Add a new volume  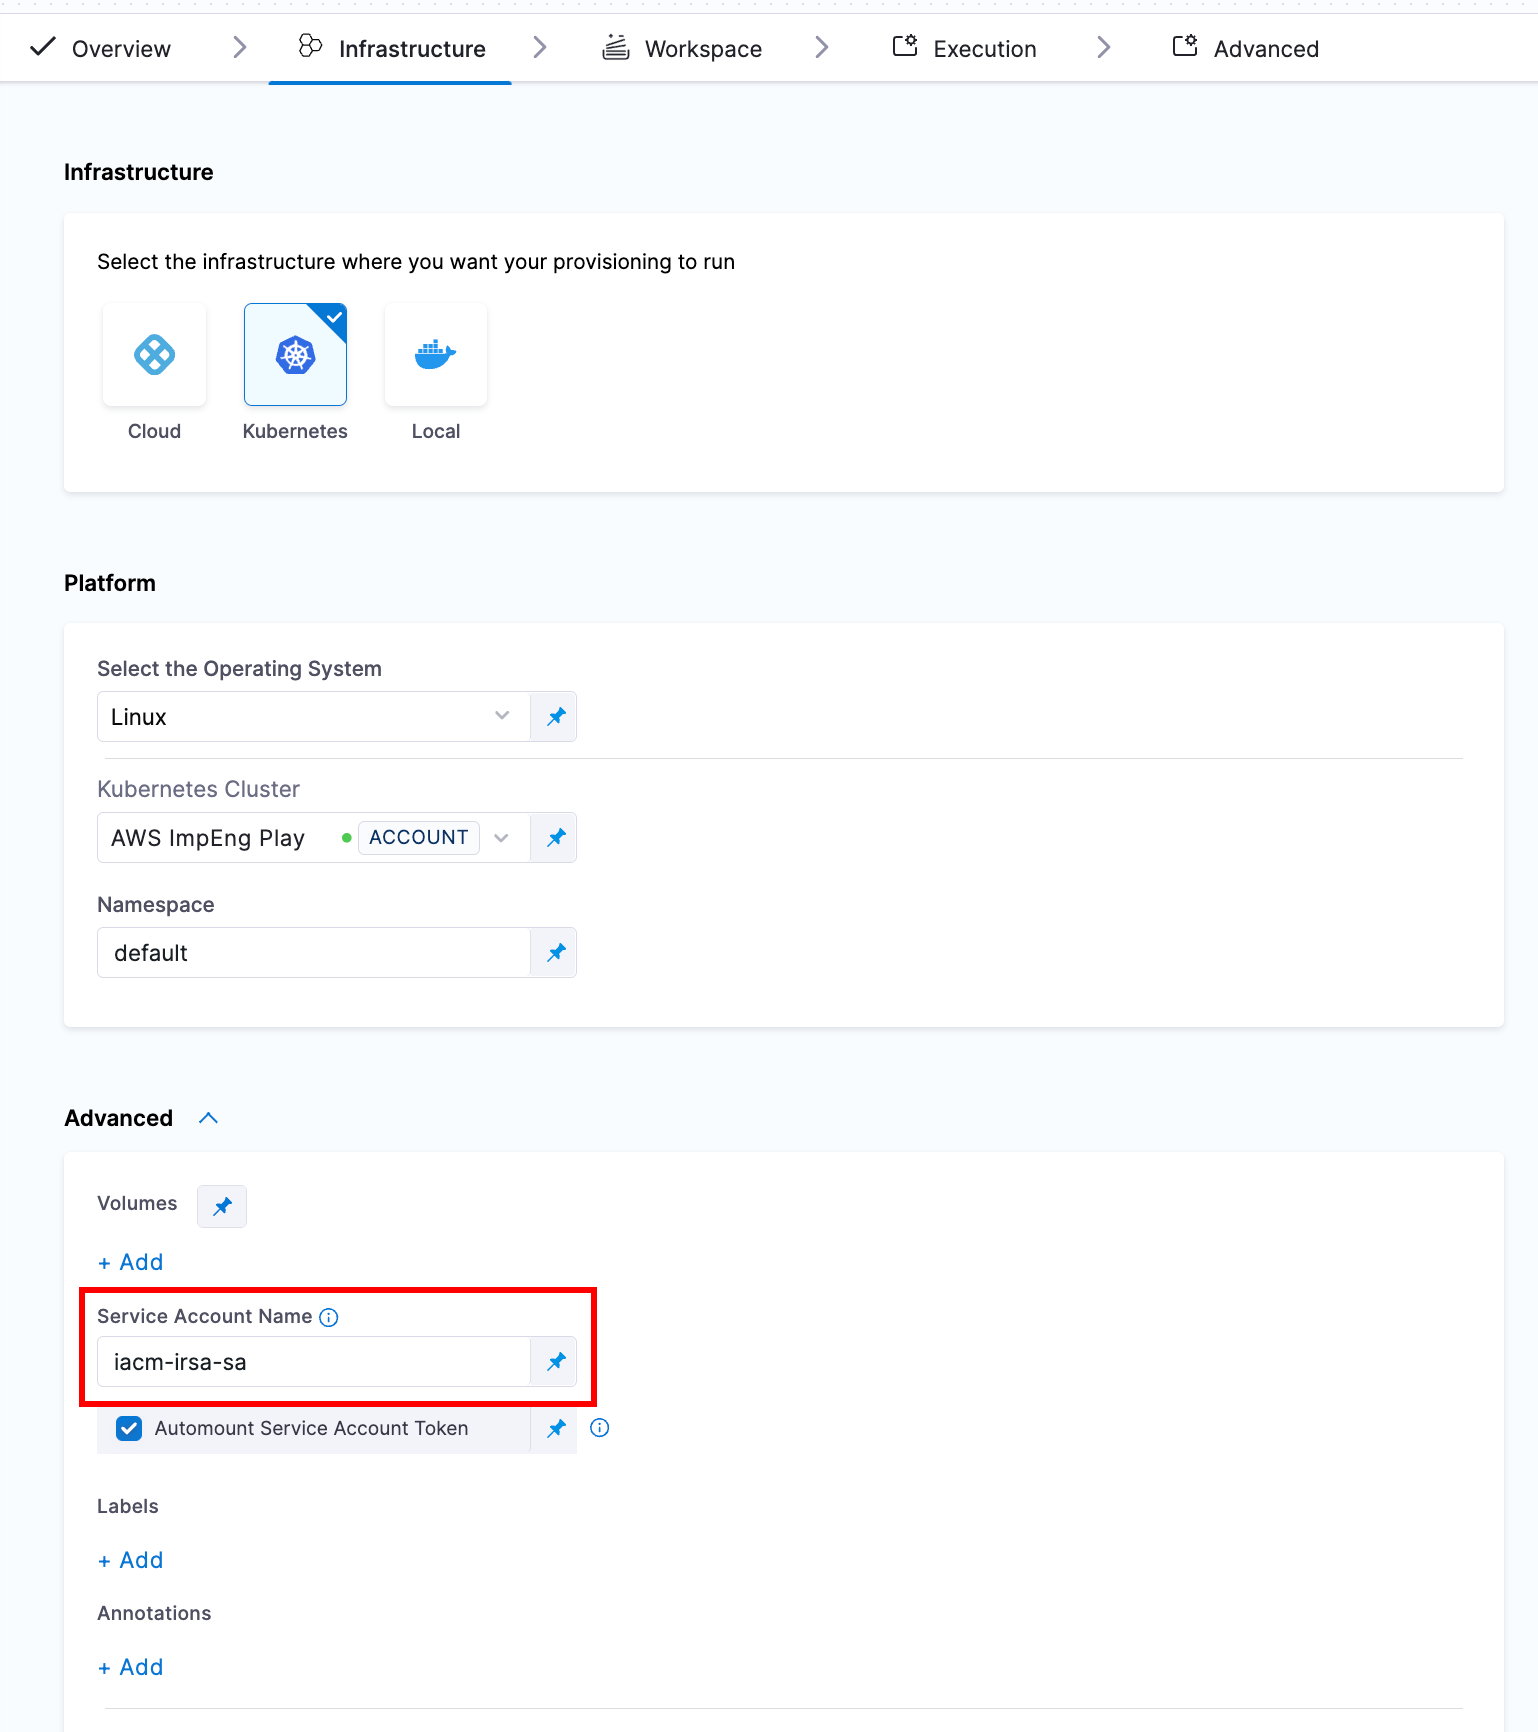pyautogui.click(x=131, y=1262)
